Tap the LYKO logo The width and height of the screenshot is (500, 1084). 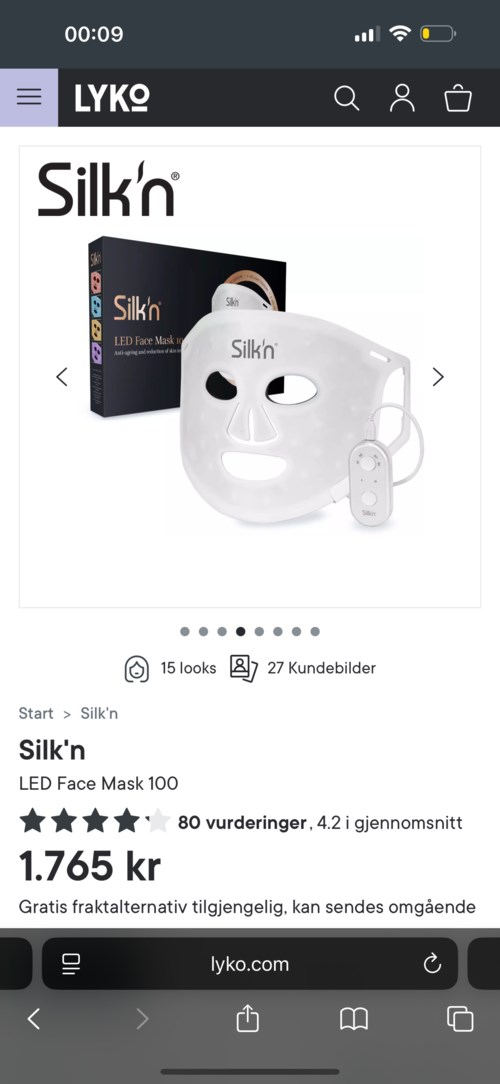[x=112, y=98]
